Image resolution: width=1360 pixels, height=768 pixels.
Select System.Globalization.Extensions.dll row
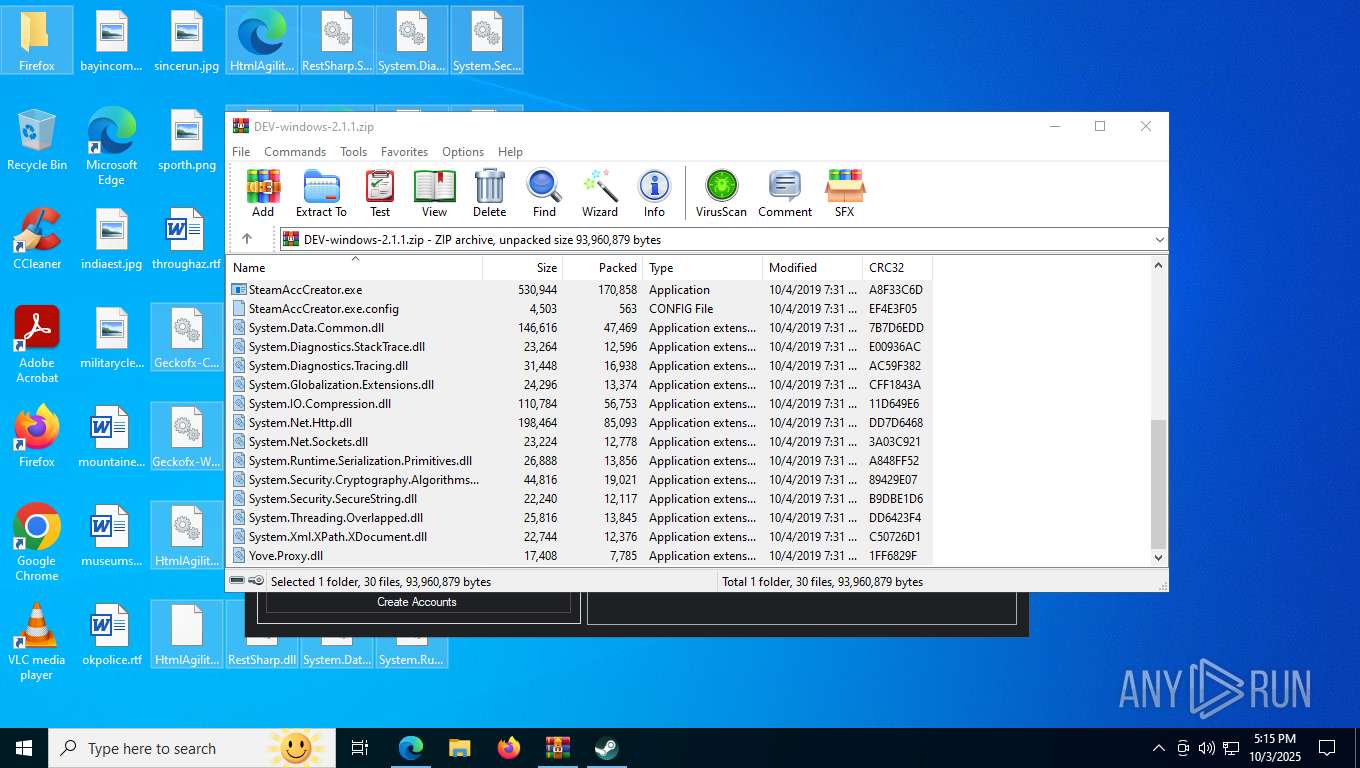pyautogui.click(x=580, y=385)
